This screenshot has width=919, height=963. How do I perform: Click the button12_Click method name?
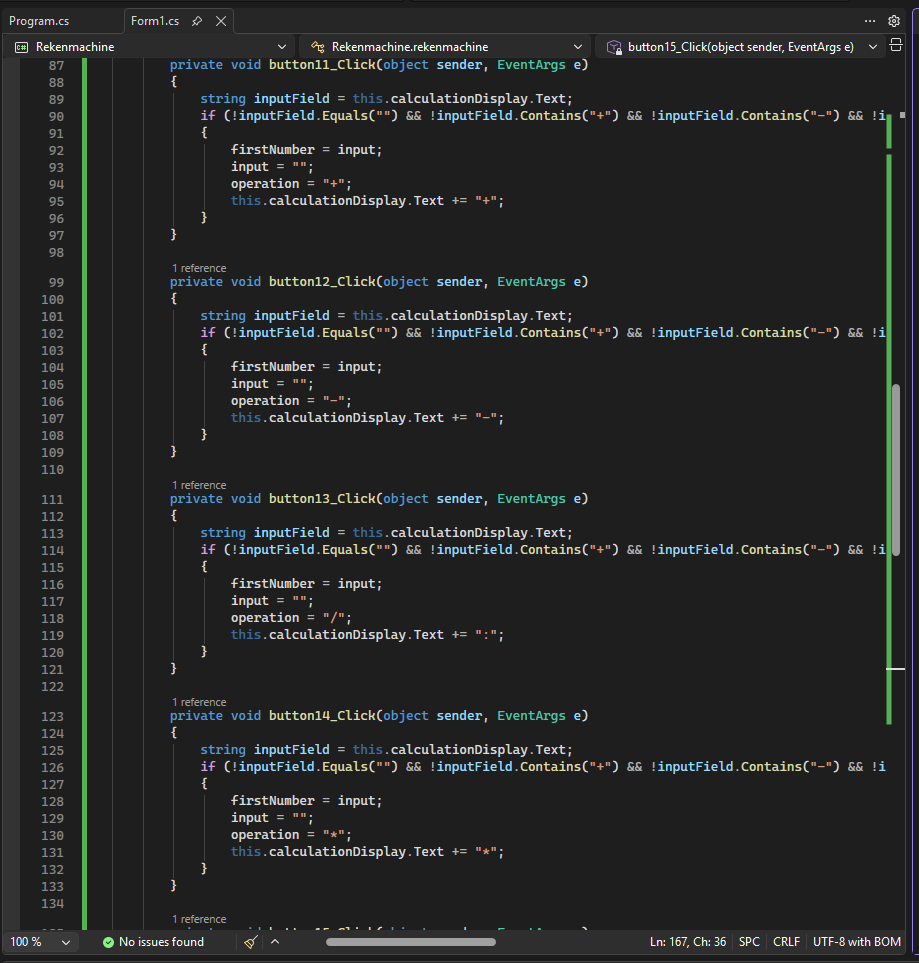[x=322, y=282]
